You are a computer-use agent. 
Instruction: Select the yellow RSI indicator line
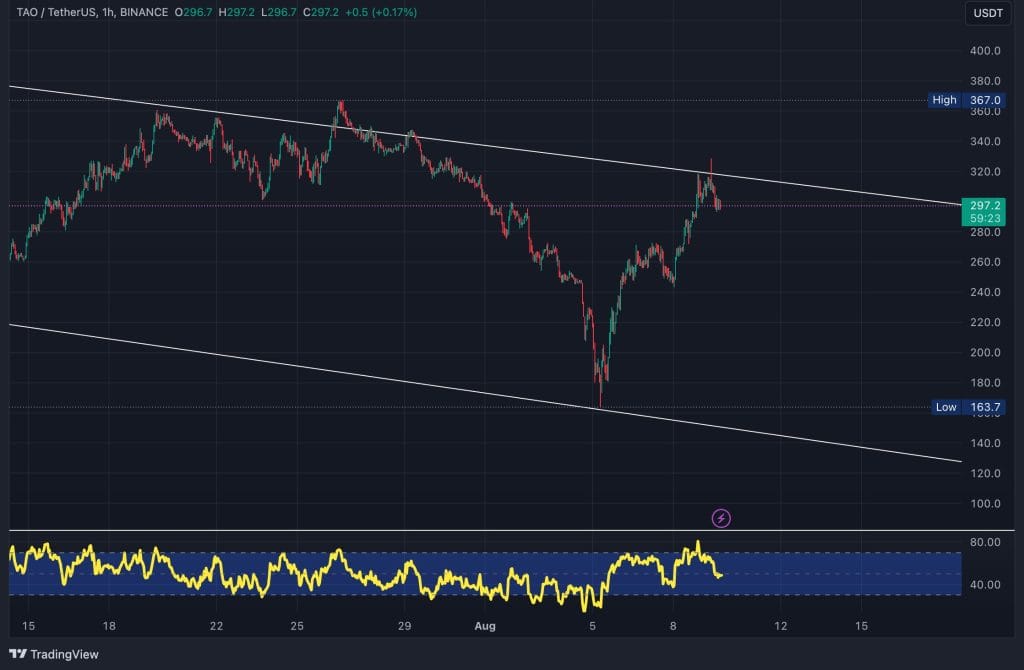[x=340, y=553]
